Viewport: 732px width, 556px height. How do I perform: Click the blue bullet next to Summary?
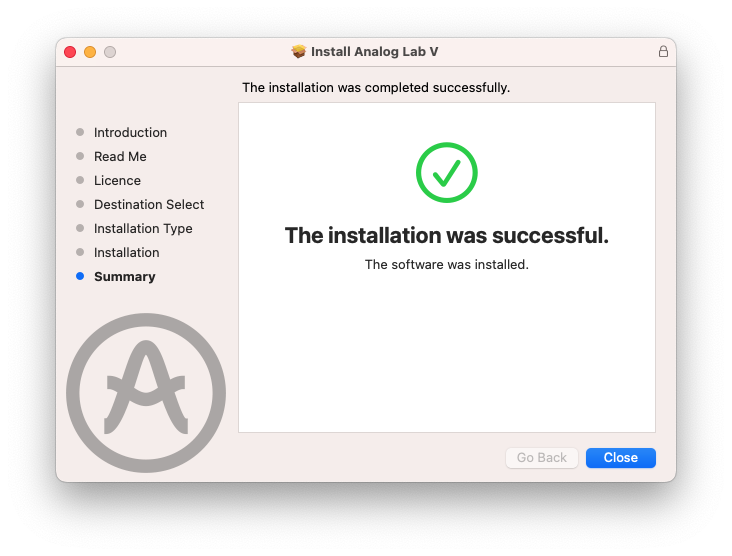point(80,277)
